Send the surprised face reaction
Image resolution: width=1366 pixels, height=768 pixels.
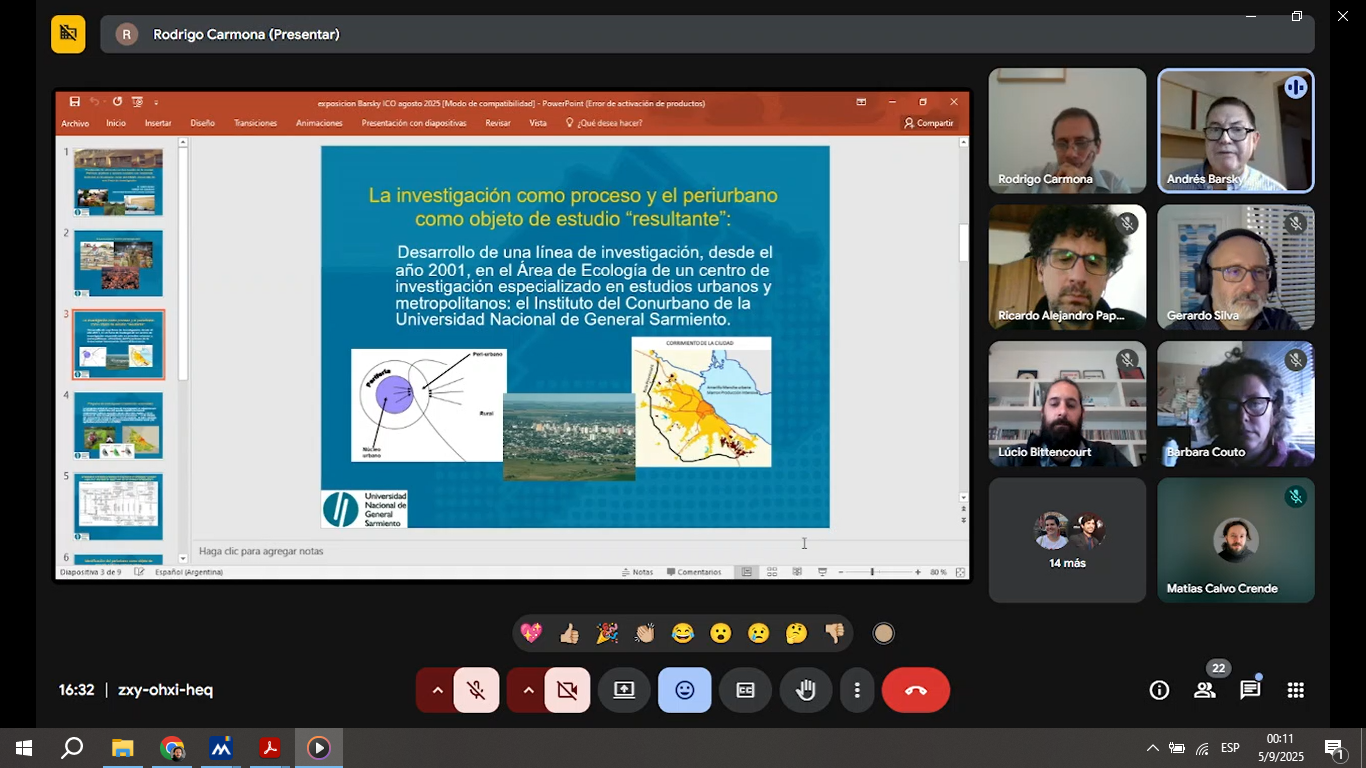[721, 633]
